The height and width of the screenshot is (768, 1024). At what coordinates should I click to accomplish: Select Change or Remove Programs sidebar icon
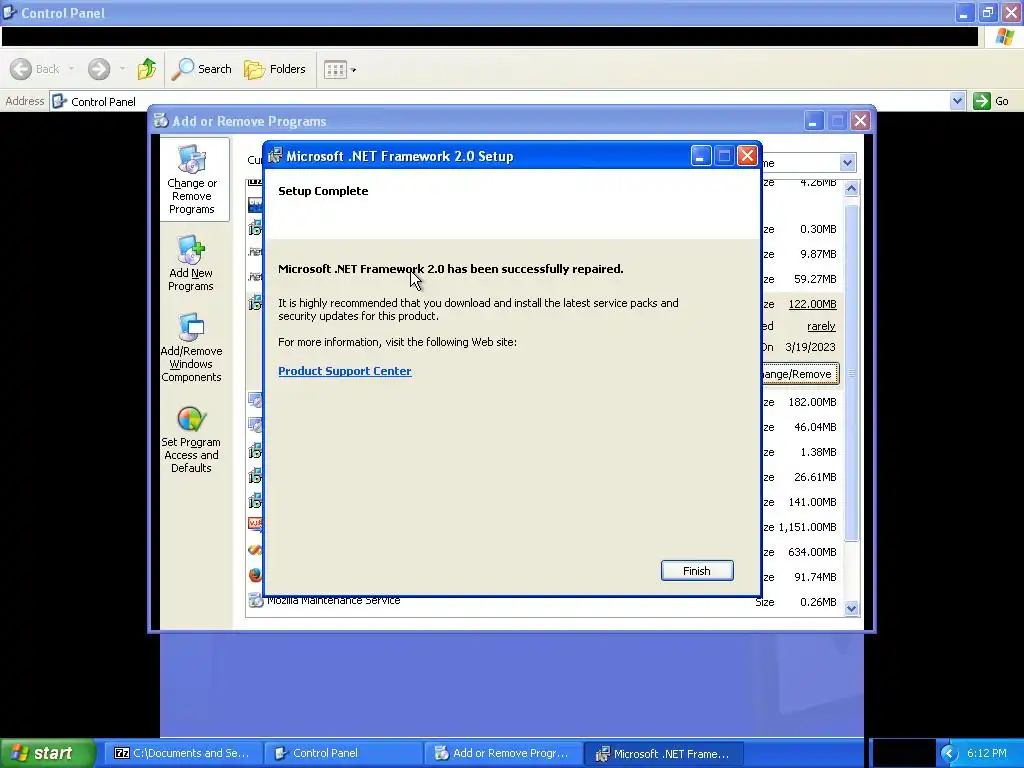[x=192, y=180]
